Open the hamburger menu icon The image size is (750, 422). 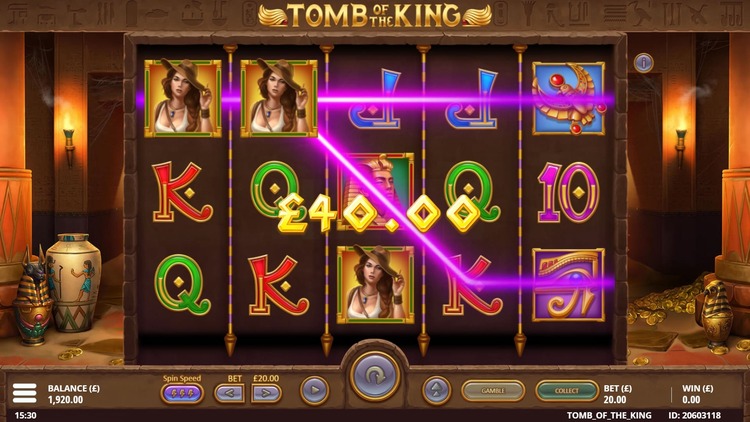click(x=24, y=393)
